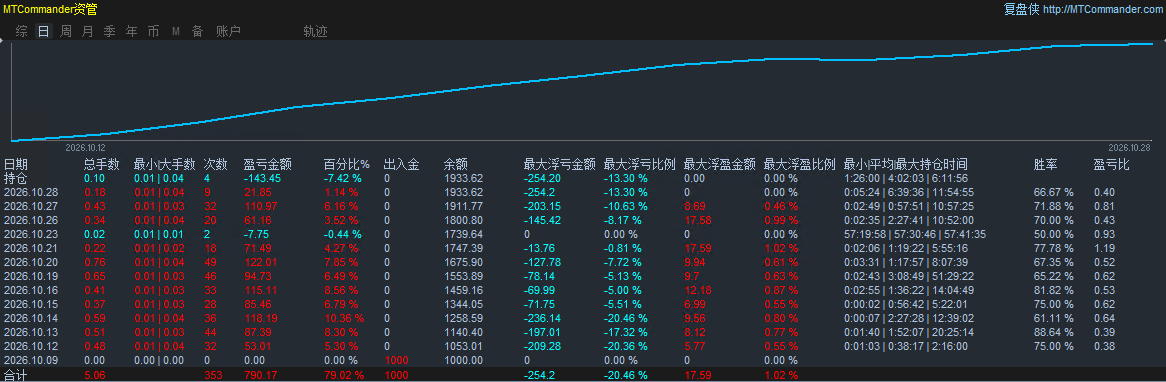Click the 1000.00 balance on 2026.10.09
Viewport: 1166px width, 382px height.
pos(463,360)
